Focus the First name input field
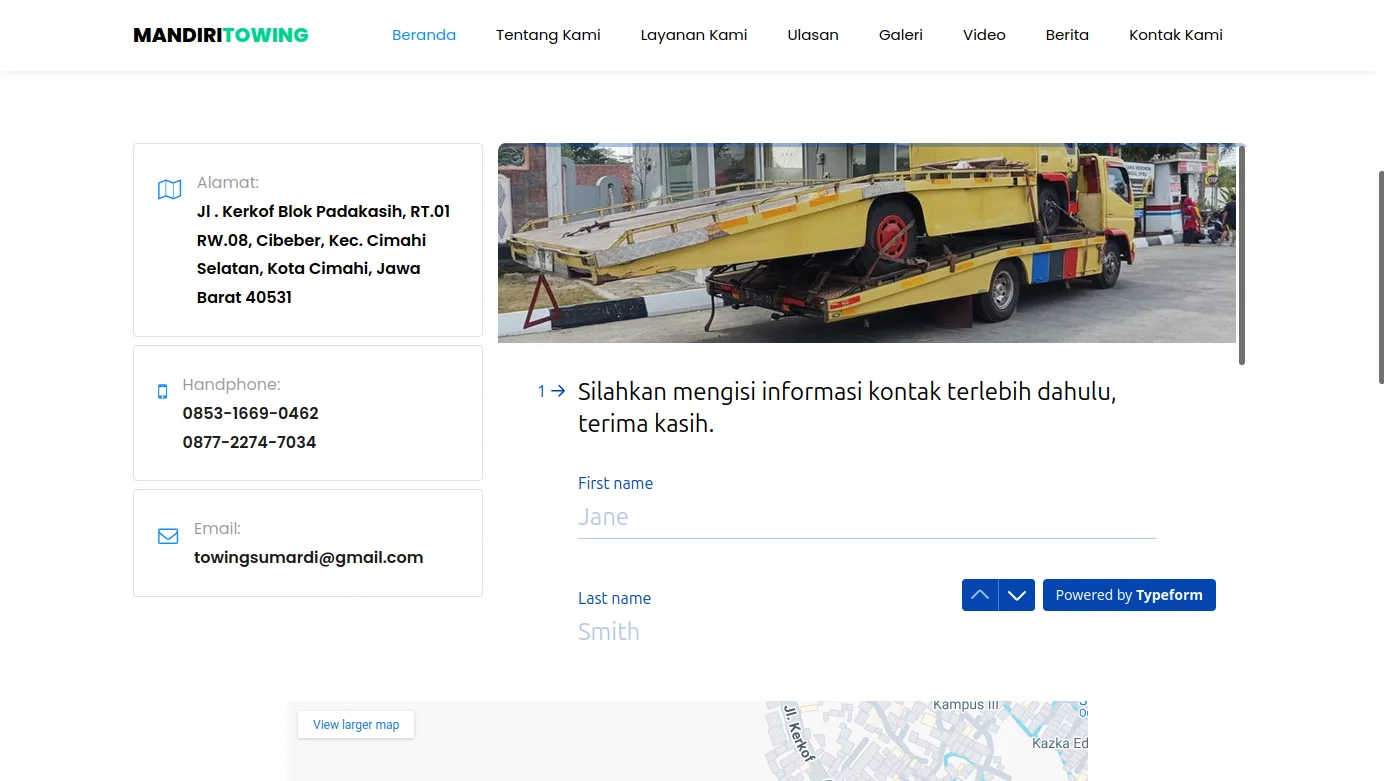The width and height of the screenshot is (1384, 781). tap(866, 517)
